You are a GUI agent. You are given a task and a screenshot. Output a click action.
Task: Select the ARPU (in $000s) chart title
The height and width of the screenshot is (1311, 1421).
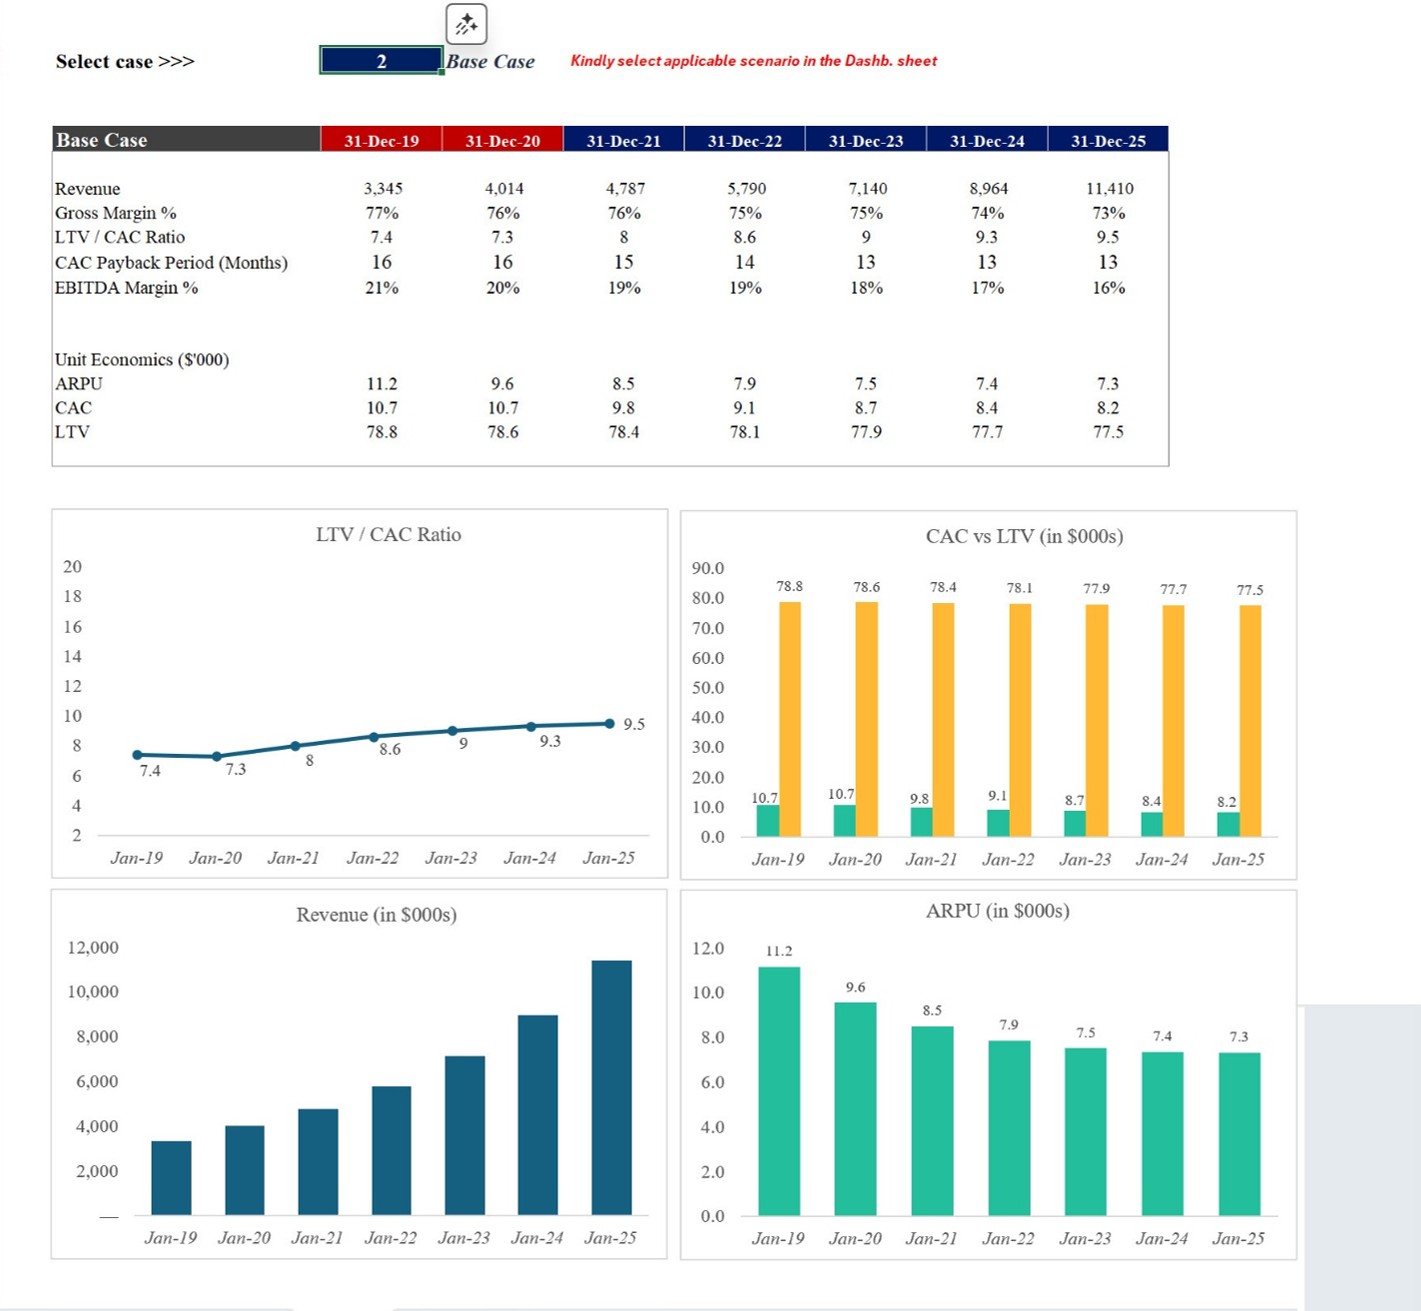pos(997,910)
